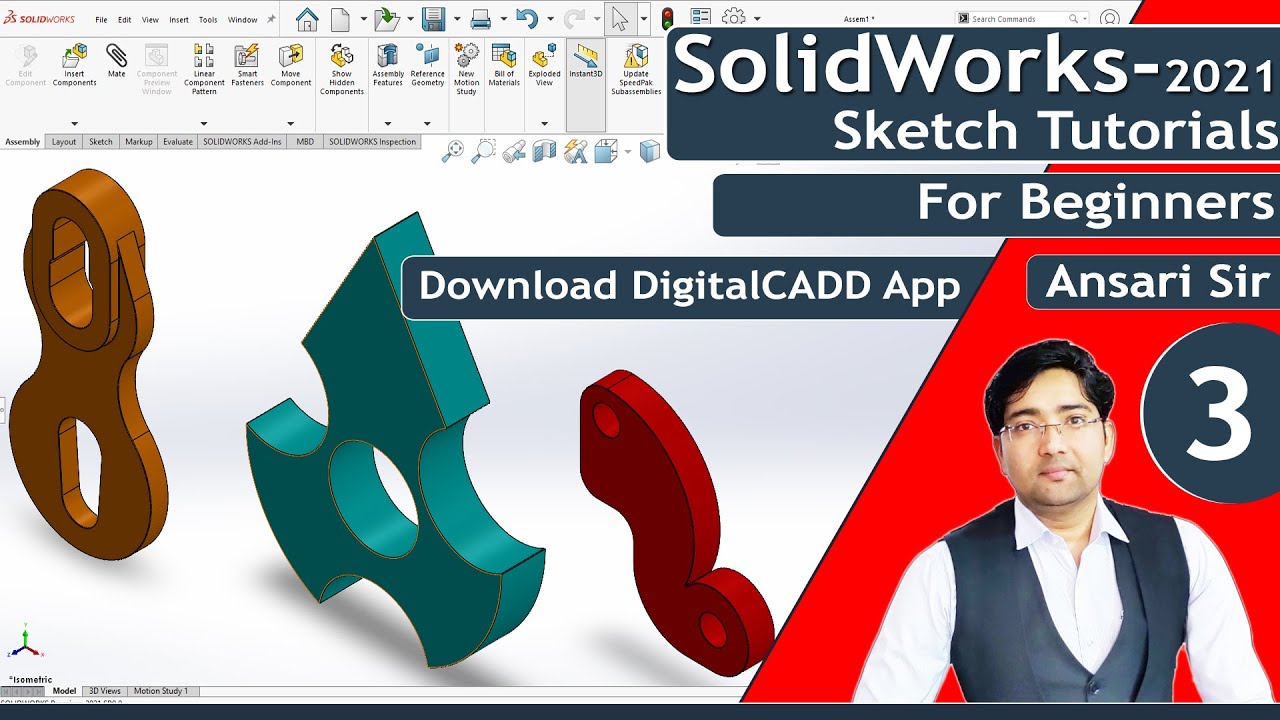Open Assembly Features tool

[388, 65]
